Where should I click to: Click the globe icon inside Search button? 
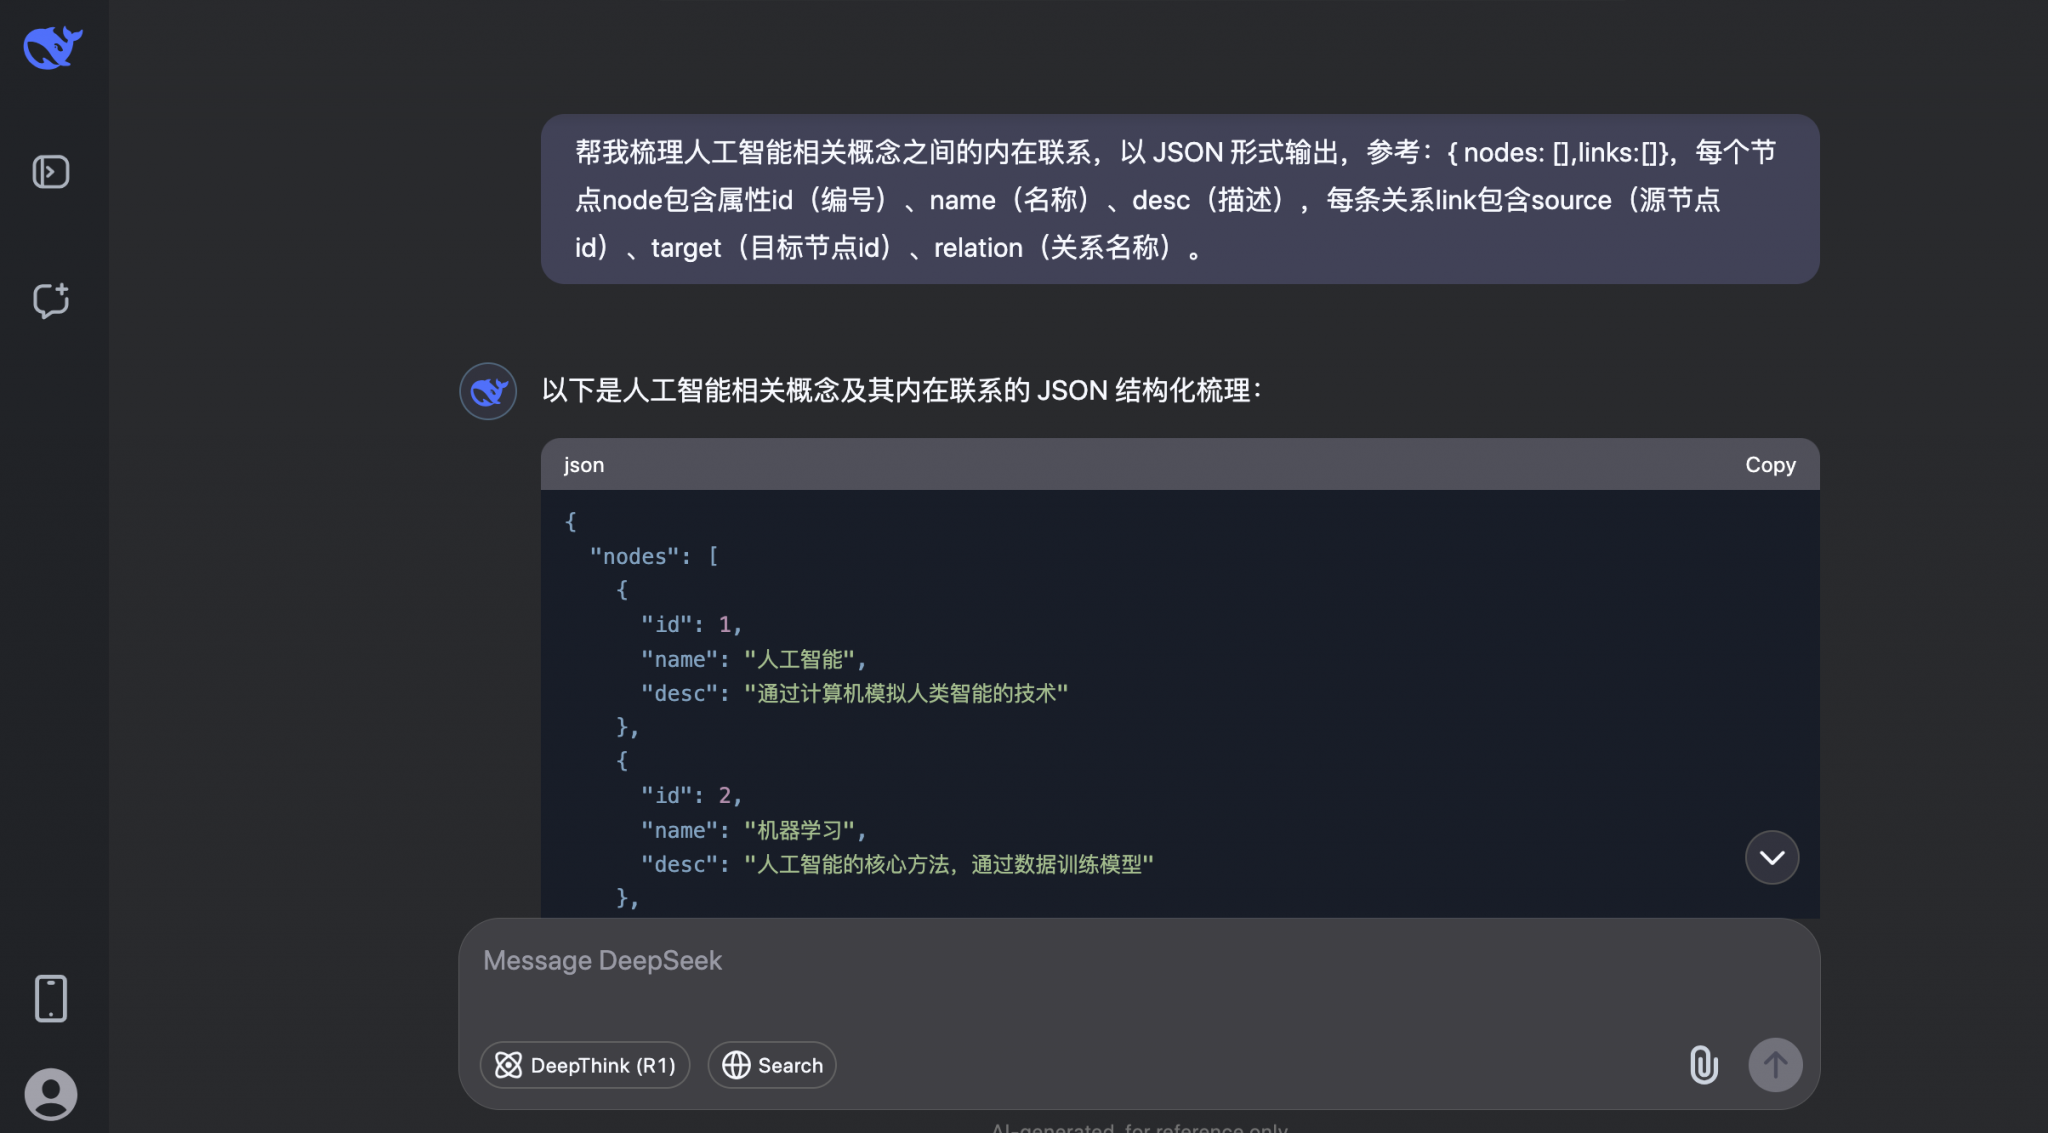tap(737, 1065)
